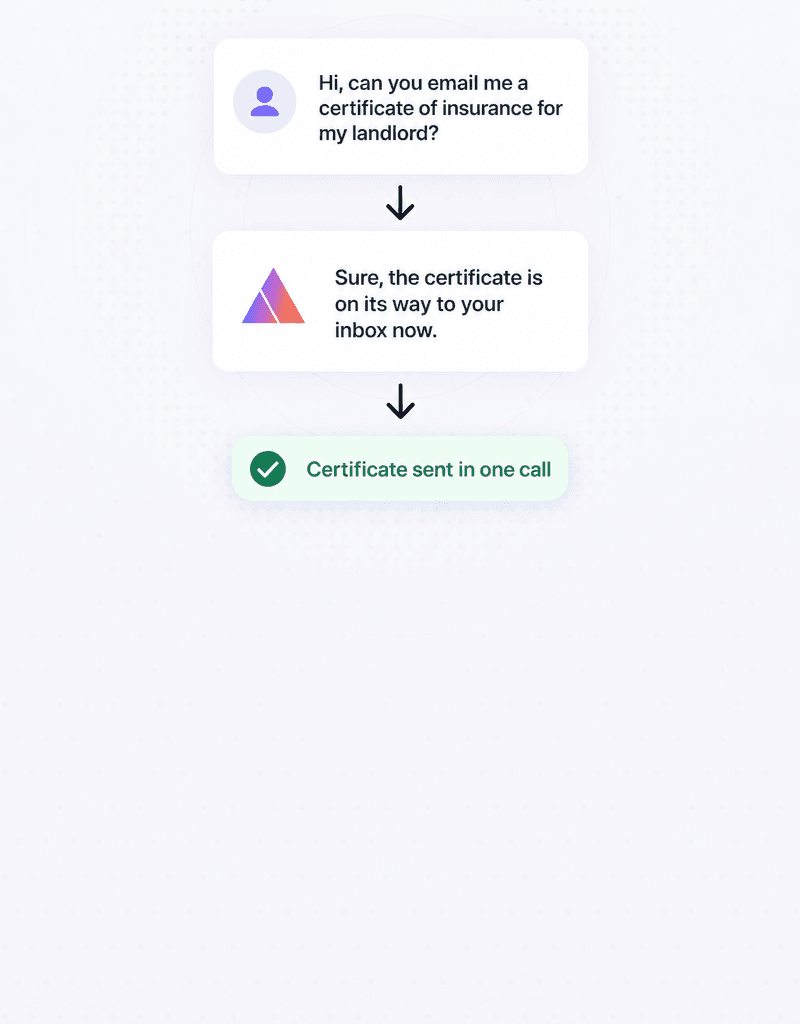This screenshot has height=1024, width=800.
Task: Click the line 'Sure, the certificate is'
Action: coord(439,278)
